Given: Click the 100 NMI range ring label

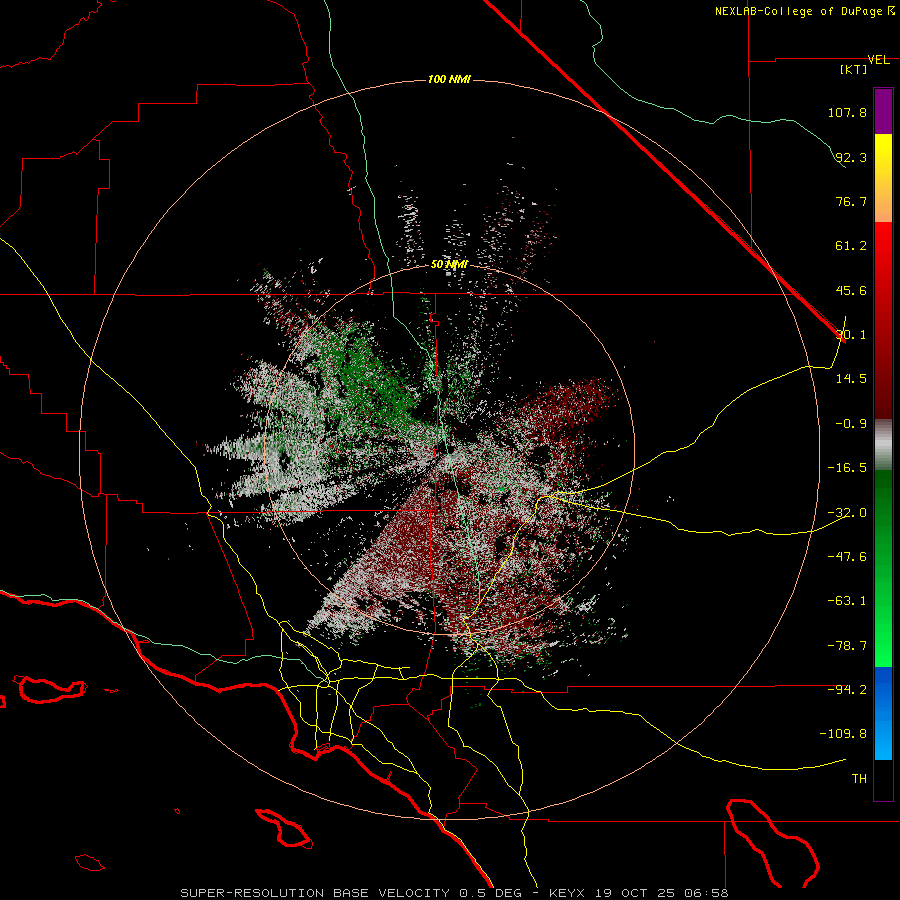Looking at the screenshot, I should click(449, 79).
